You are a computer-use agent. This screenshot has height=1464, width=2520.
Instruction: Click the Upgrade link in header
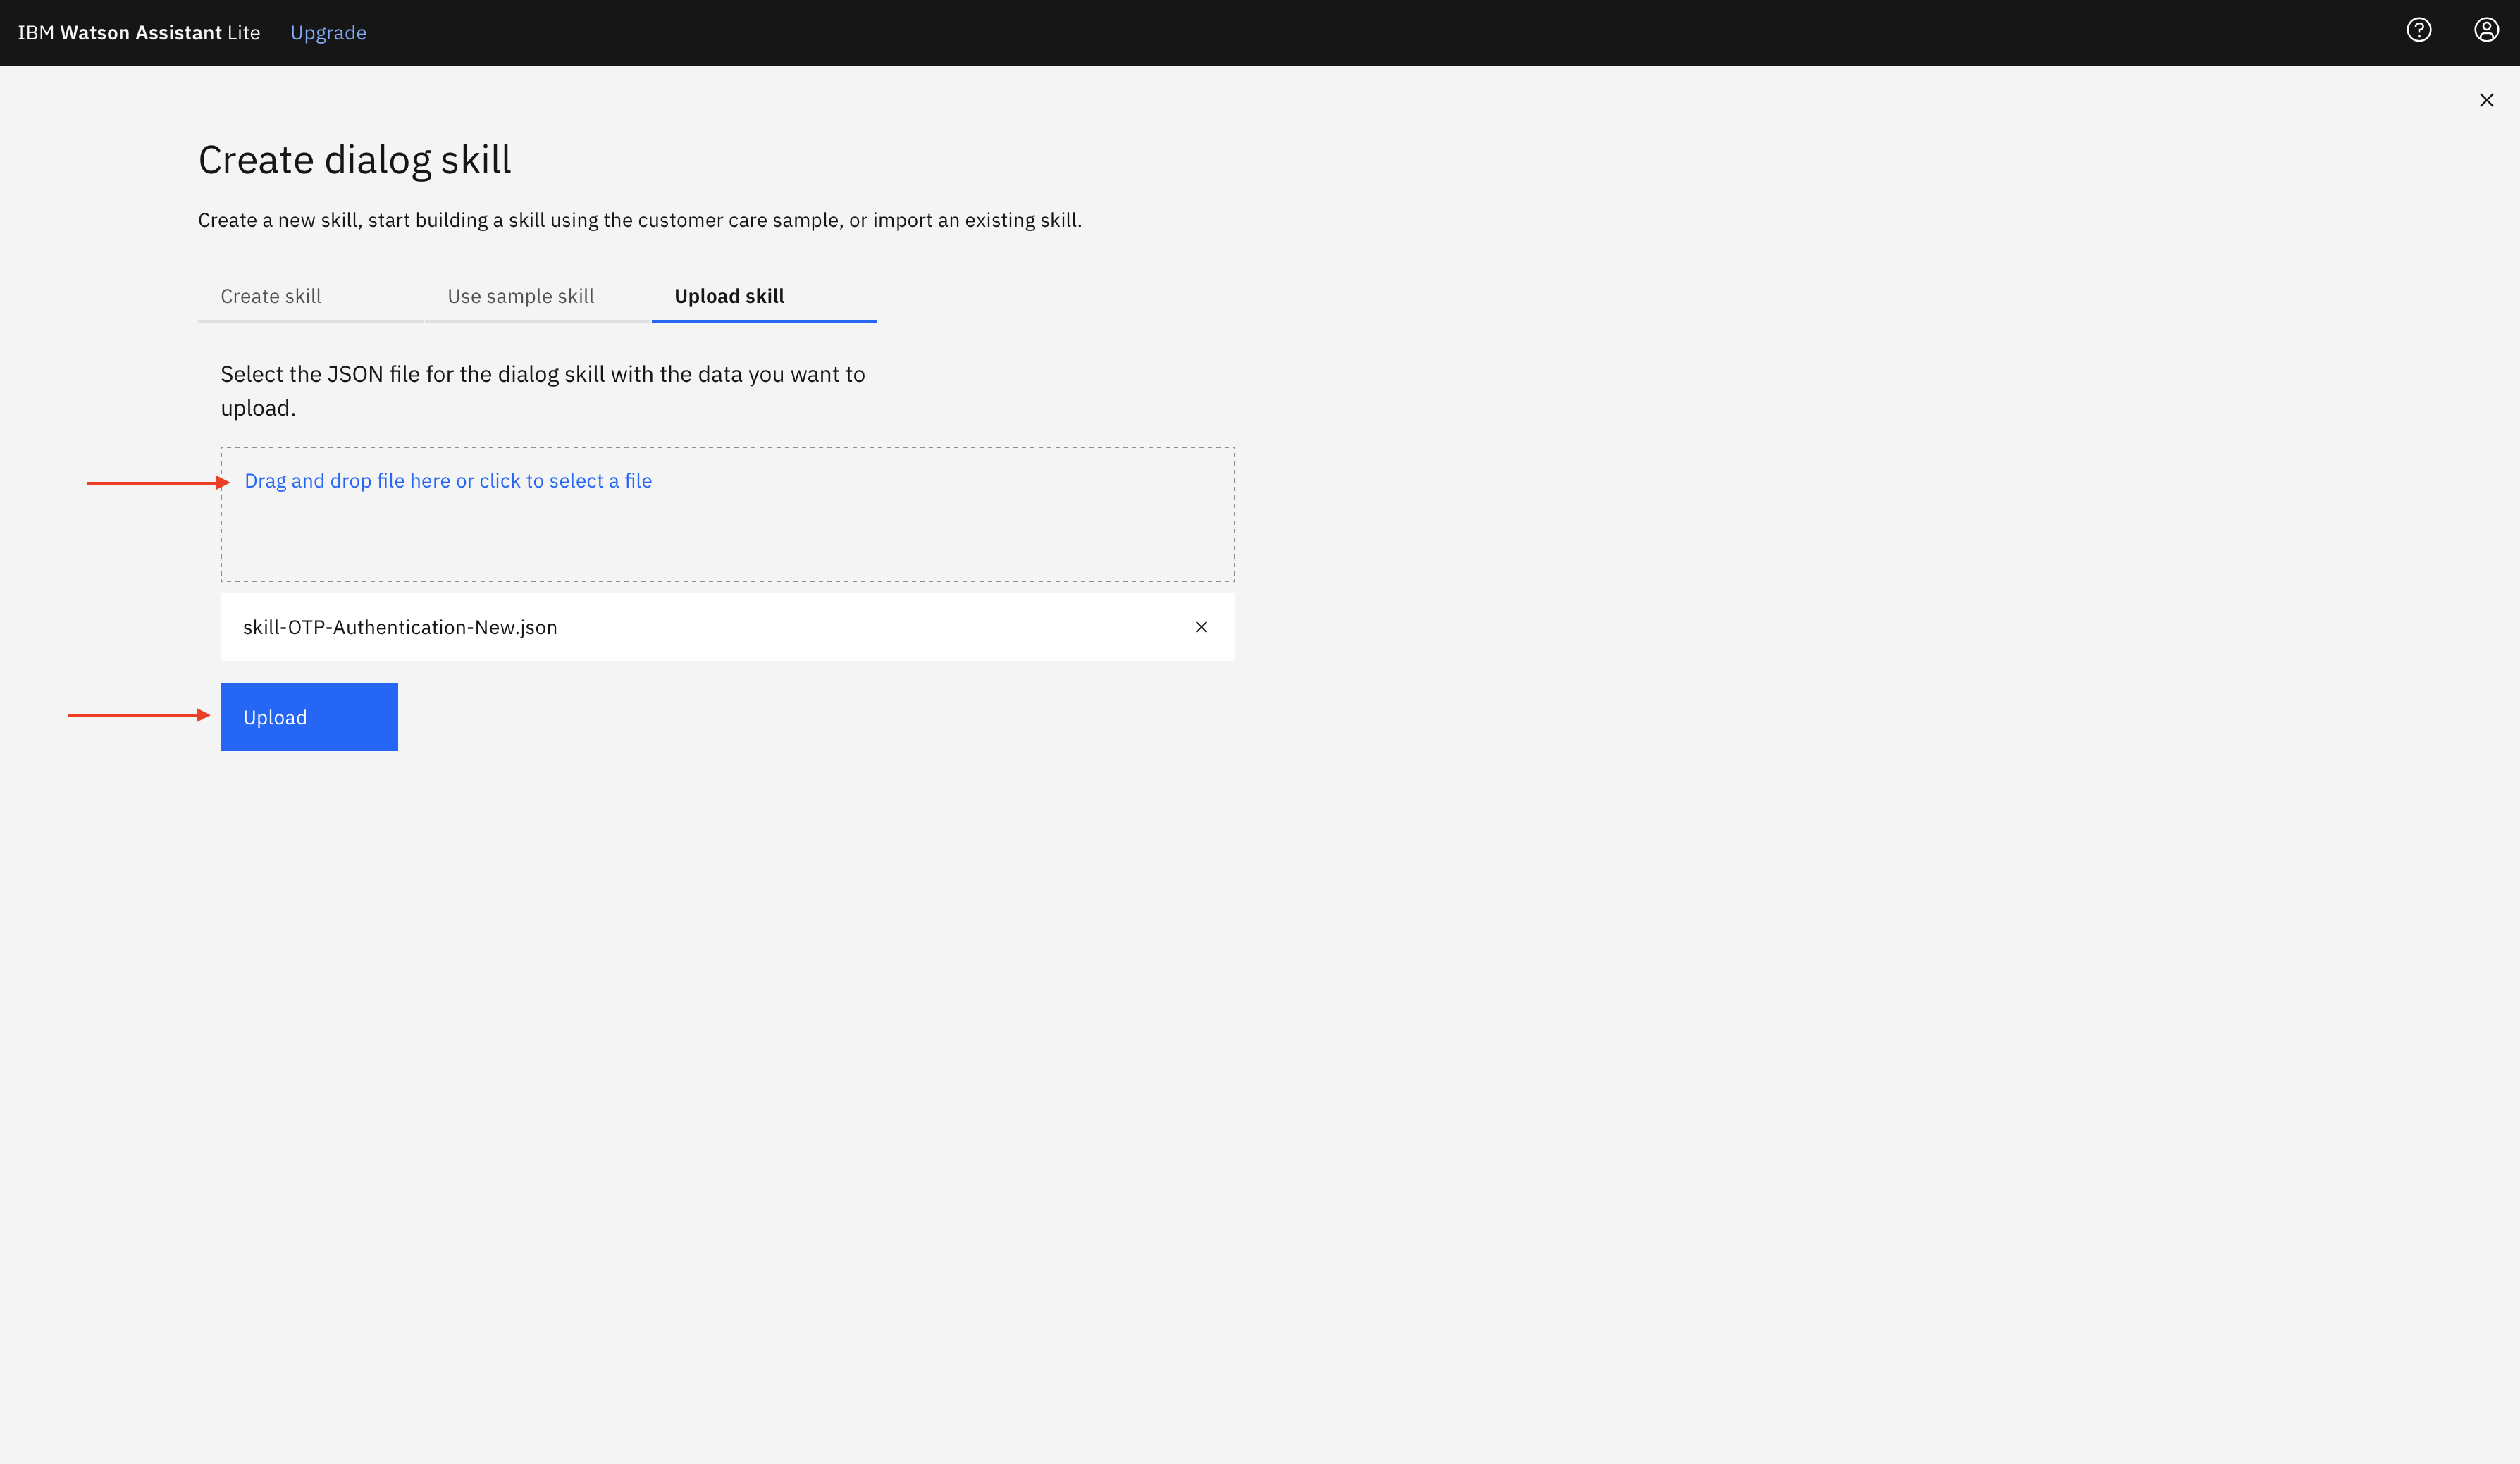(x=328, y=33)
